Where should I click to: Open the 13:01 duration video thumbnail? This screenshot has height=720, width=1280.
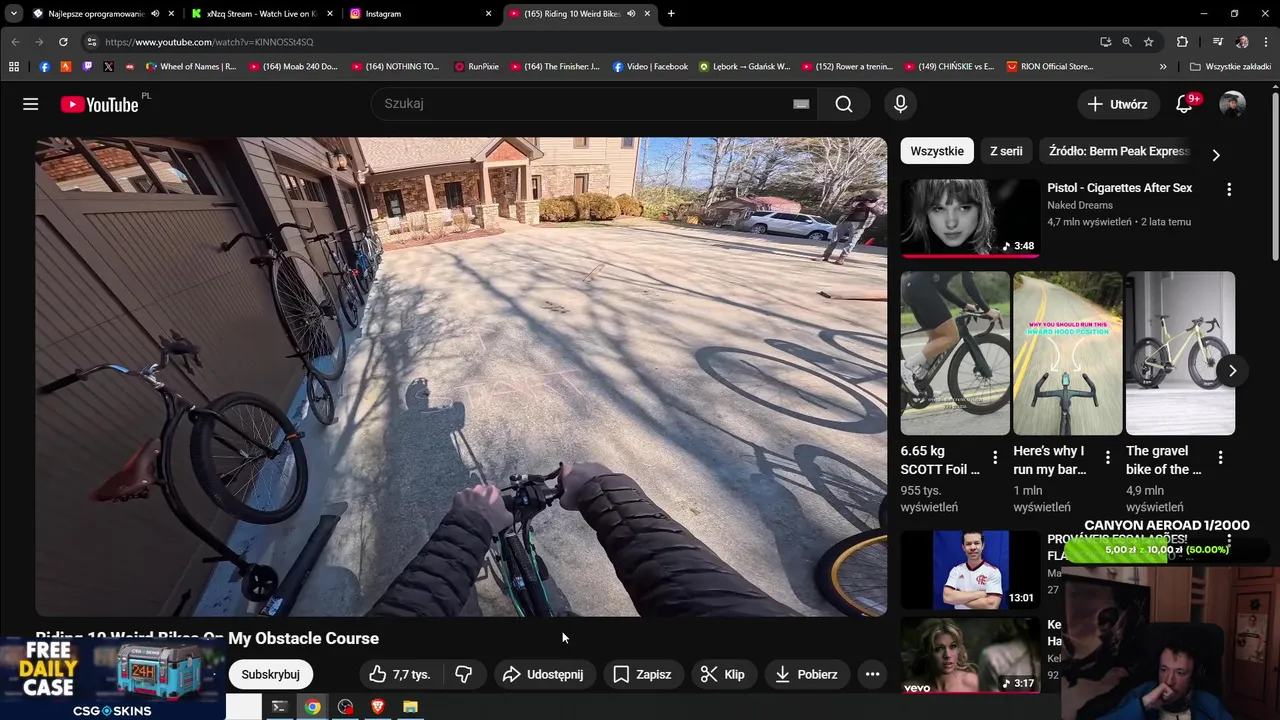[970, 570]
